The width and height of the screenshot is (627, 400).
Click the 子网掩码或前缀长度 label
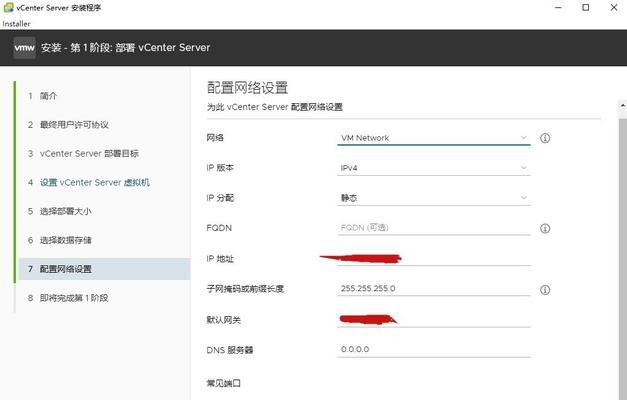pyautogui.click(x=245, y=289)
